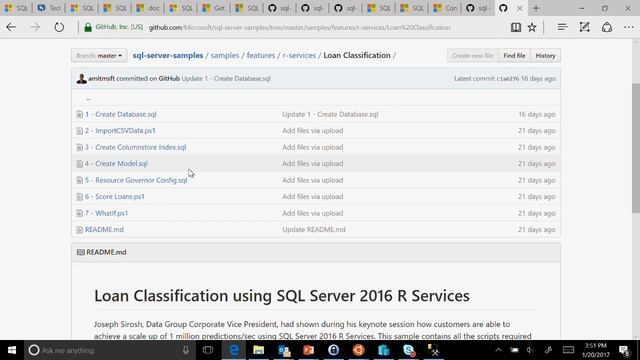Open the Branch: master dropdown
The width and height of the screenshot is (640, 360).
(99, 56)
